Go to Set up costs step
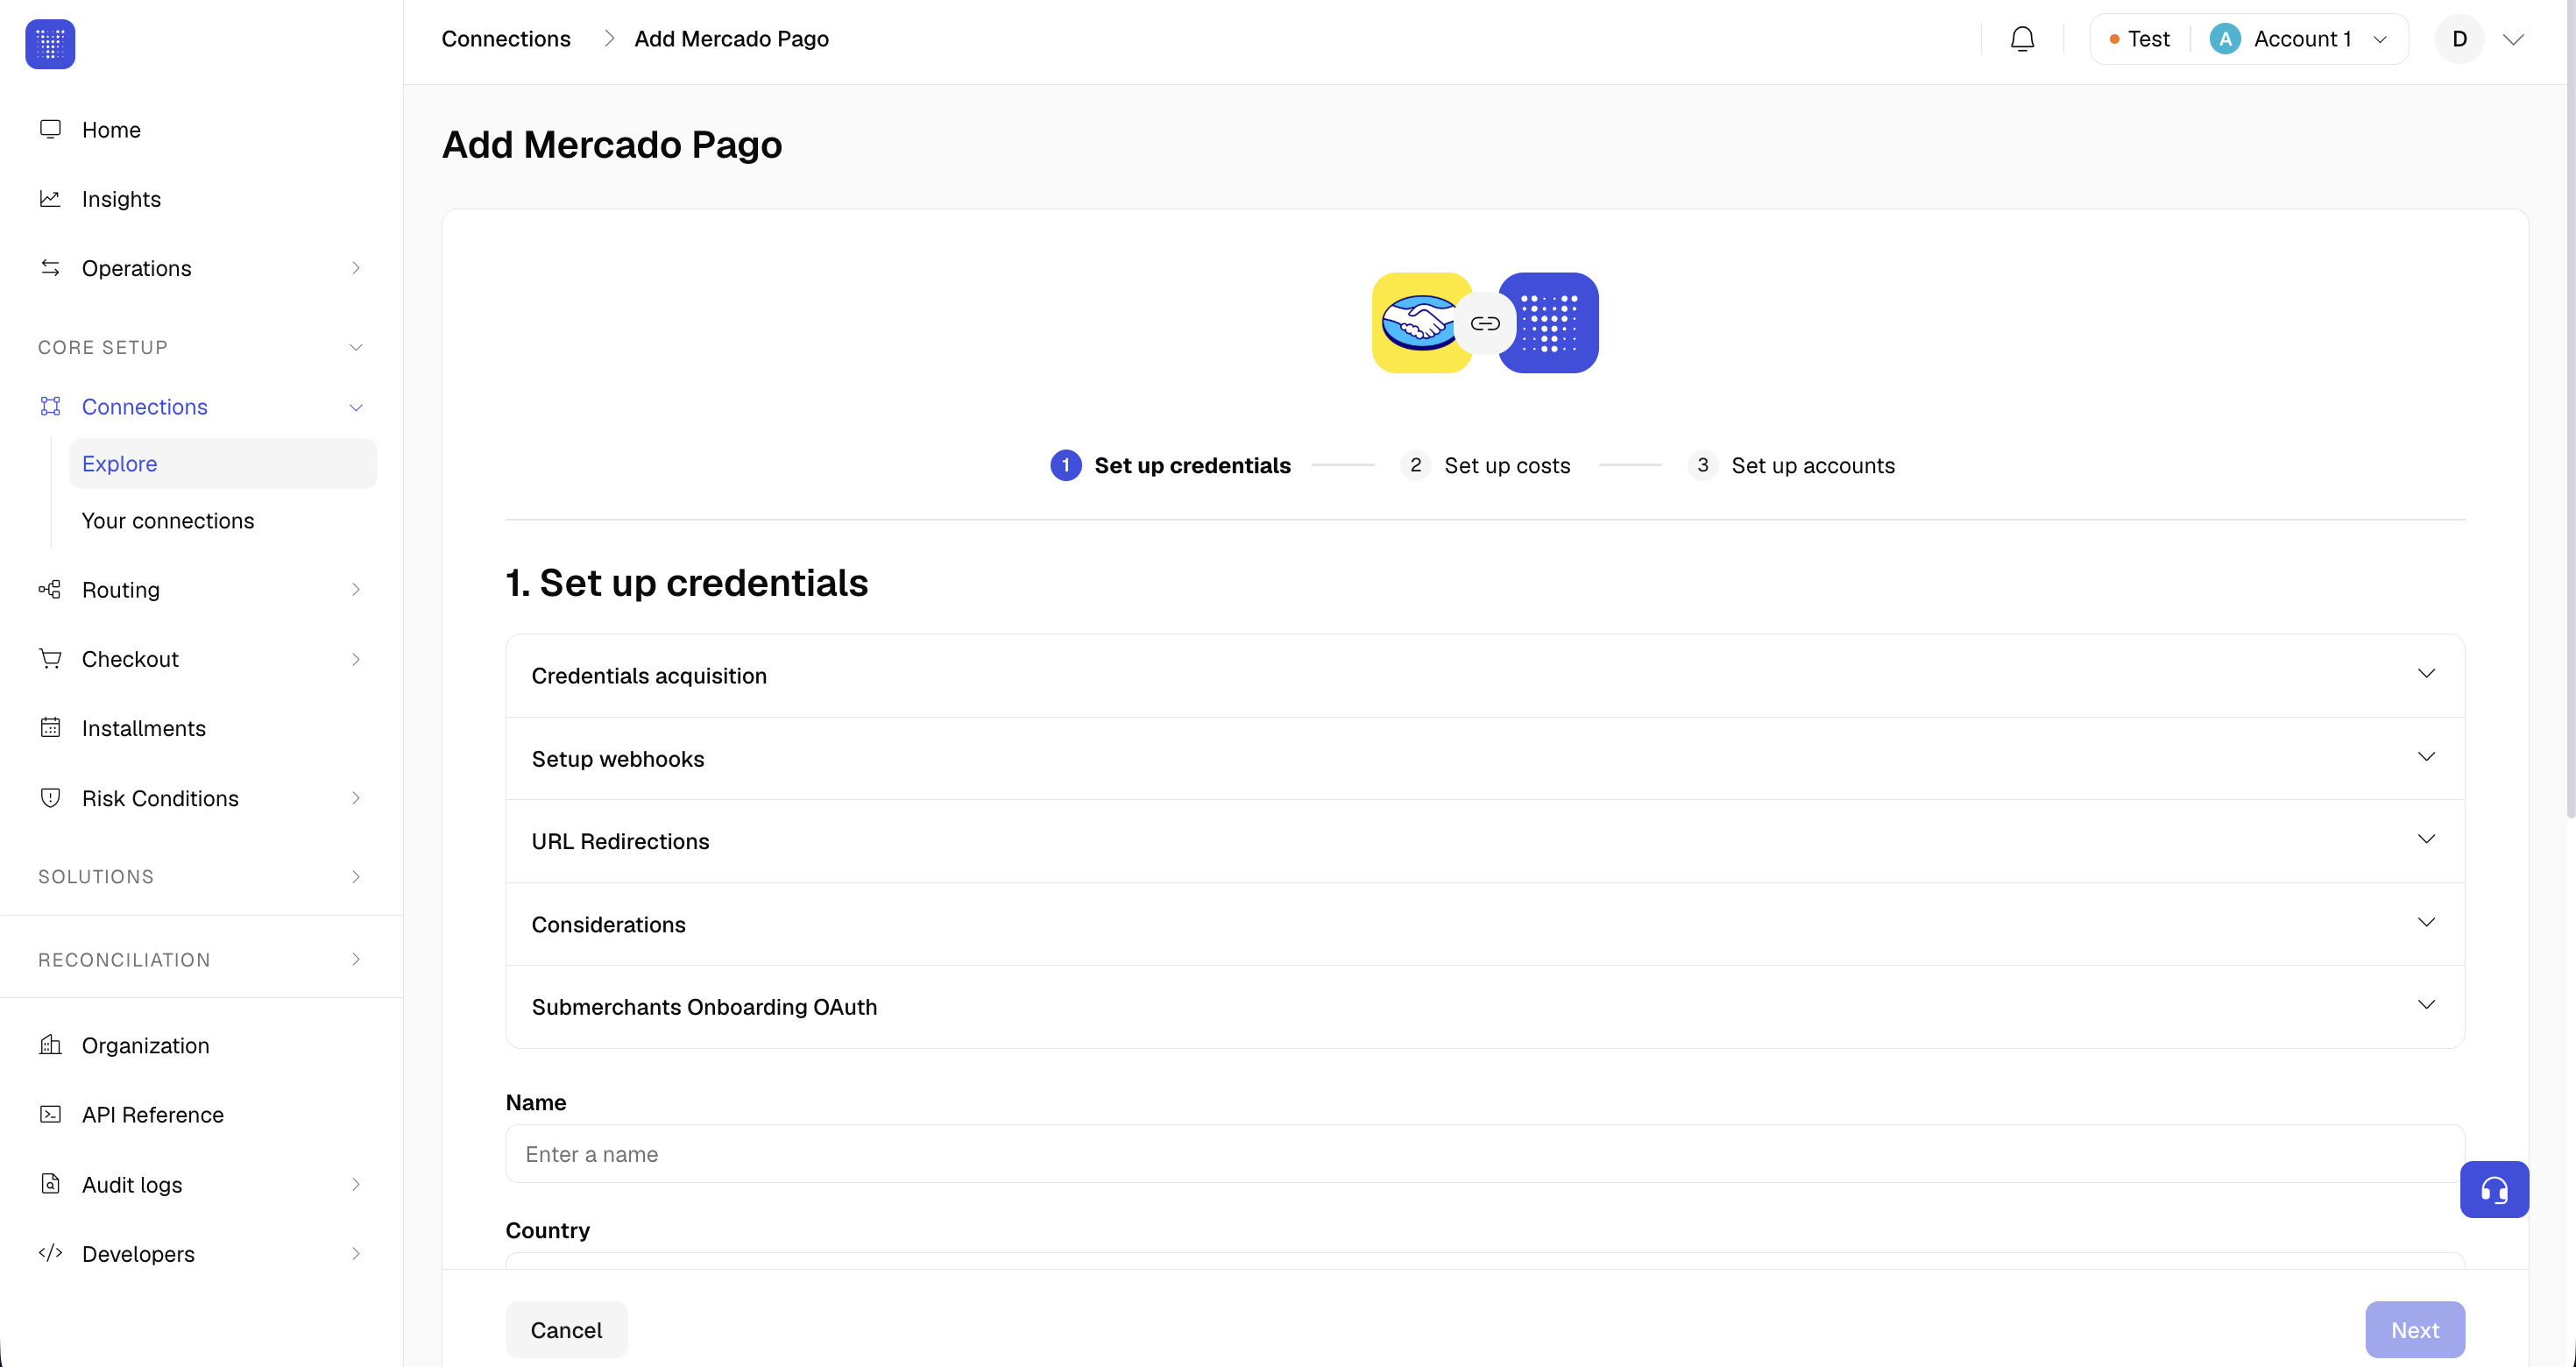Screen dimensions: 2576x1367 click(x=1486, y=465)
